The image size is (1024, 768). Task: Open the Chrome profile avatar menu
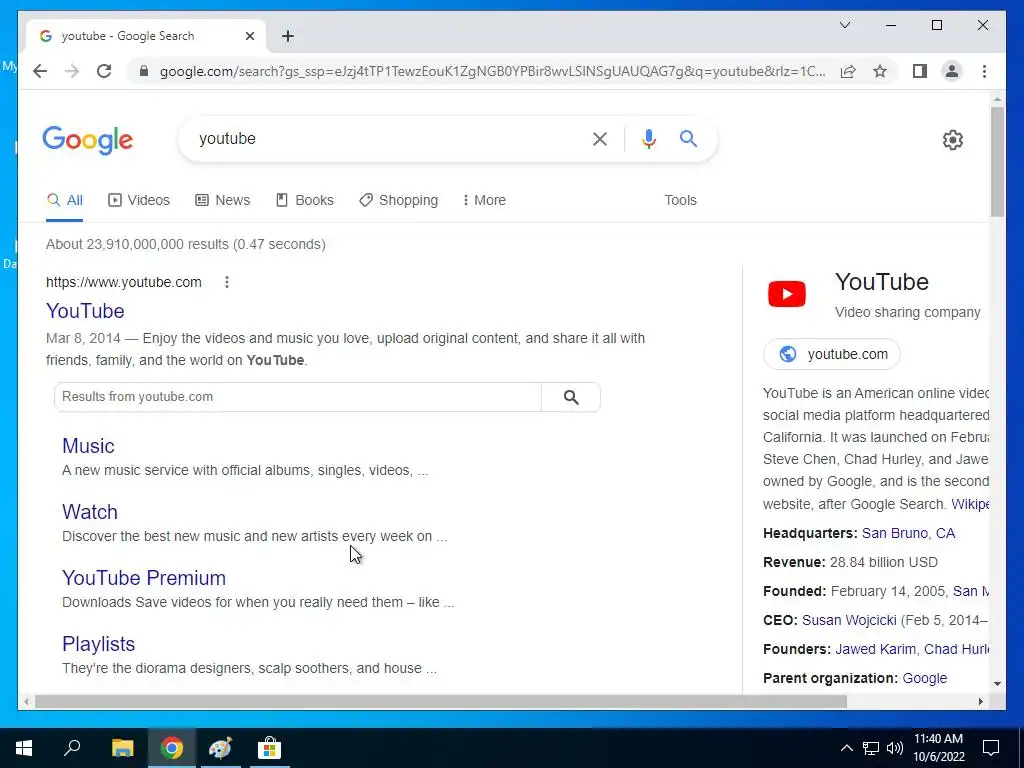click(x=952, y=71)
